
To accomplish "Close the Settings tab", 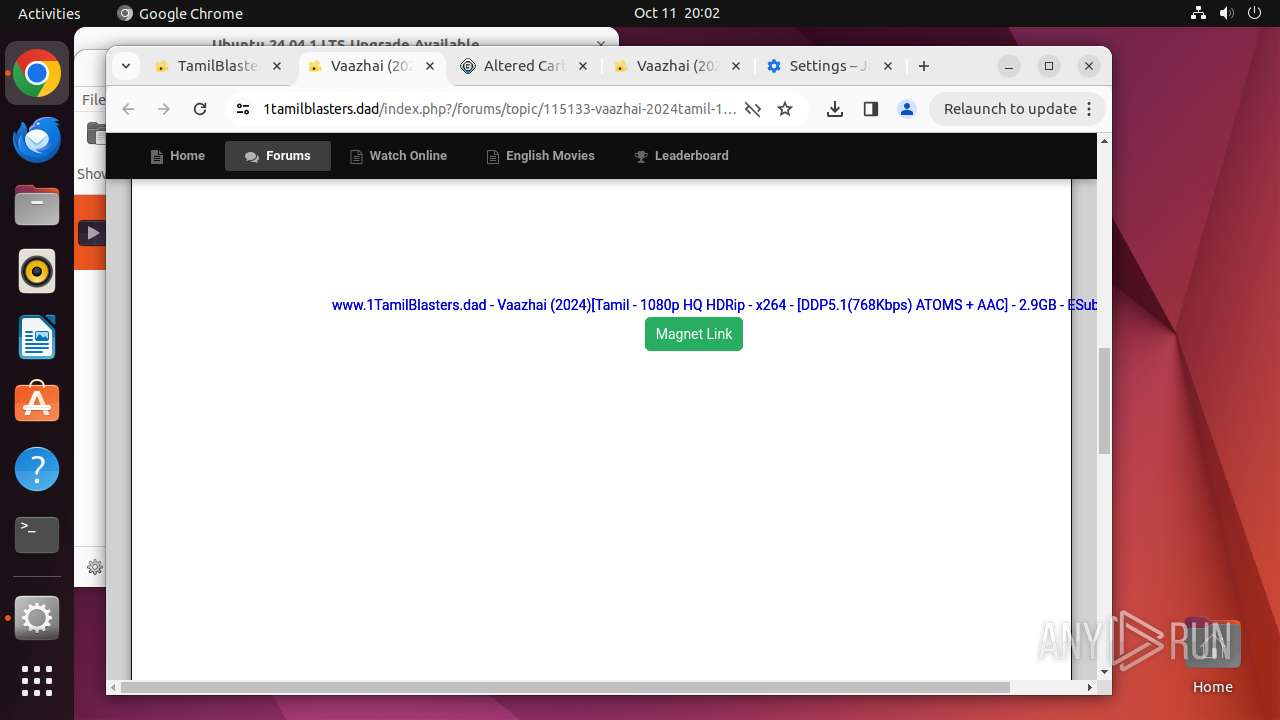I will point(888,66).
